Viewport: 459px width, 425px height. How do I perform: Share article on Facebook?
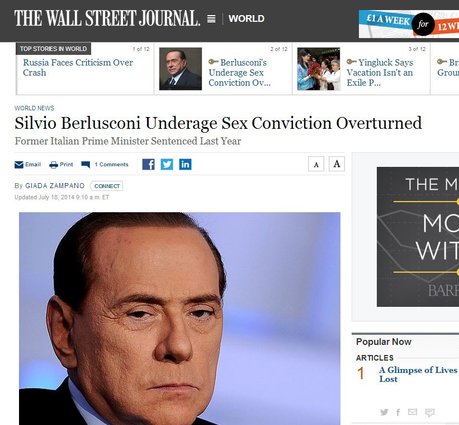[148, 164]
